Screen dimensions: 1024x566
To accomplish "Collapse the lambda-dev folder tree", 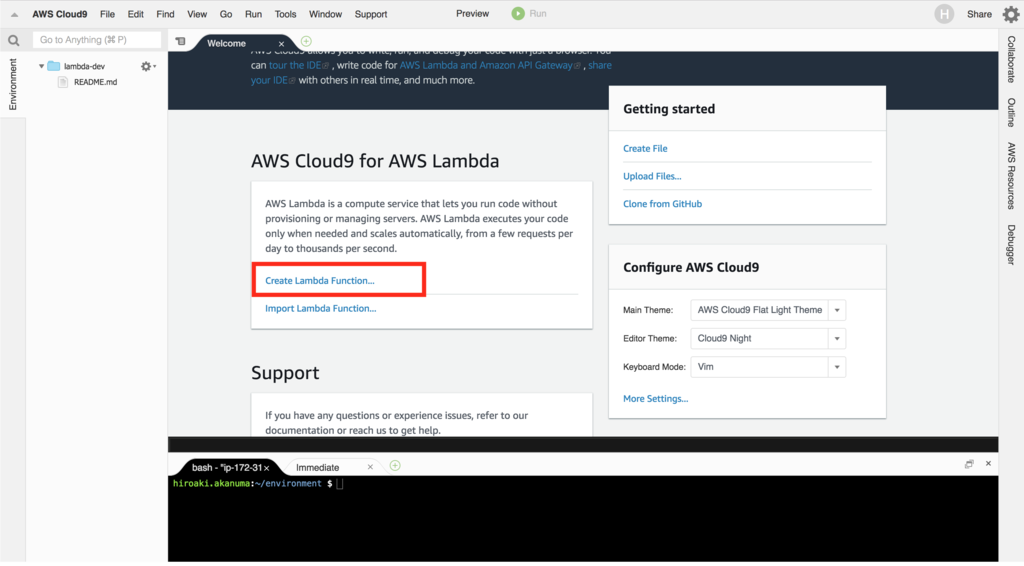I will [41, 66].
